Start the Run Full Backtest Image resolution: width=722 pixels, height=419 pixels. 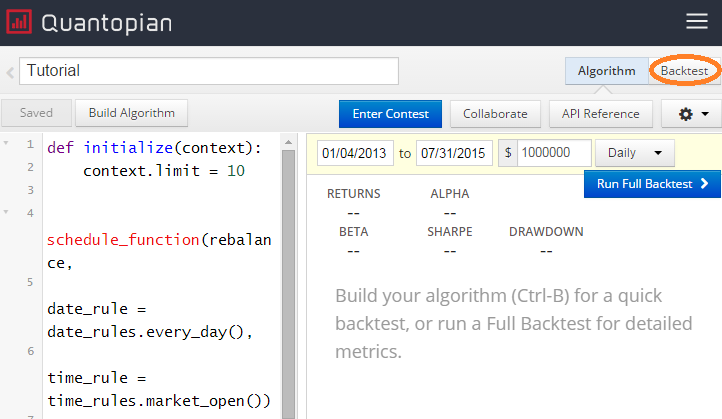click(652, 184)
